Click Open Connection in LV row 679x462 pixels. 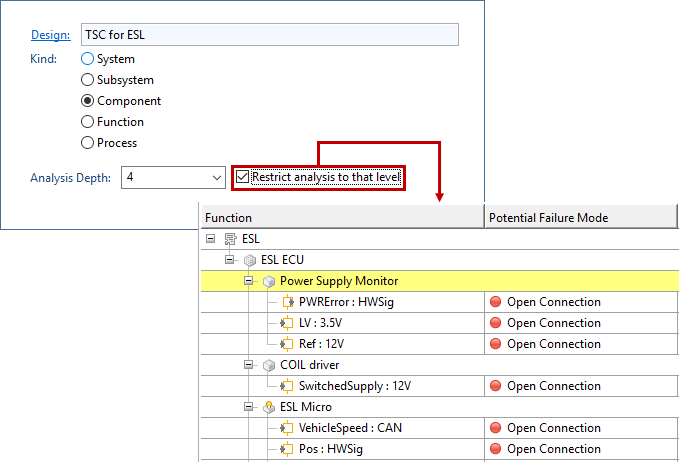click(x=554, y=323)
